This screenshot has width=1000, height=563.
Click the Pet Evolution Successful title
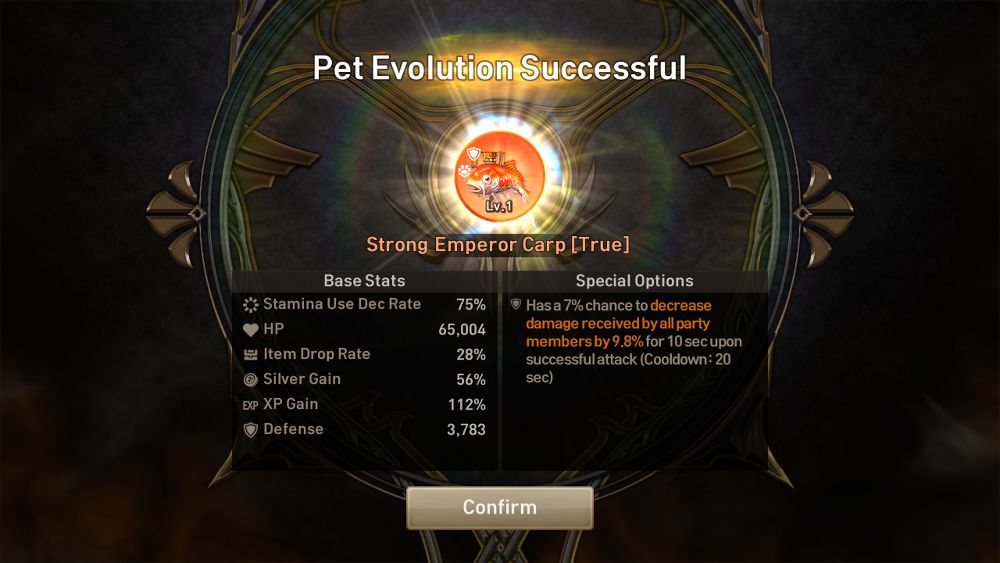pos(499,68)
